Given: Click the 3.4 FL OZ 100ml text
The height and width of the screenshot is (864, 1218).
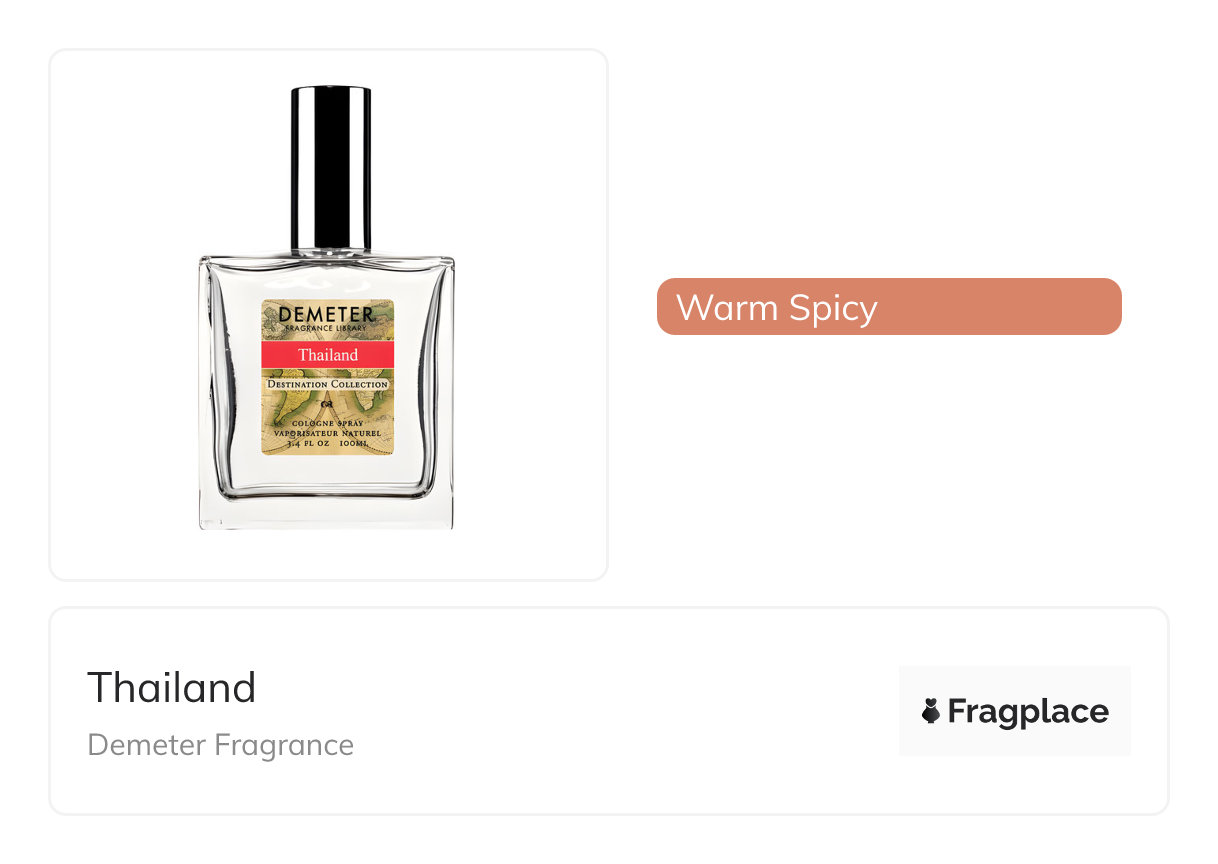Looking at the screenshot, I should 328,442.
